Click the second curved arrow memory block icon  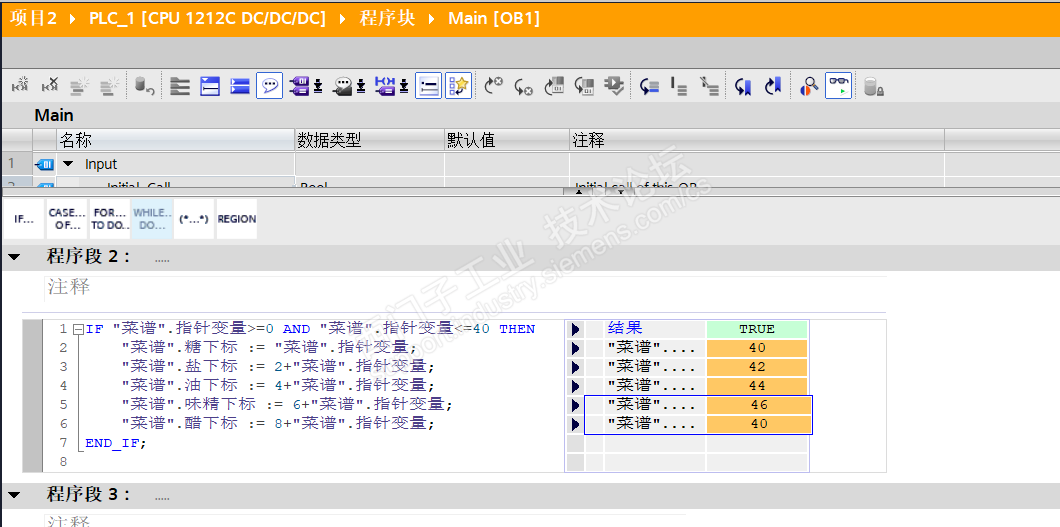pos(584,86)
